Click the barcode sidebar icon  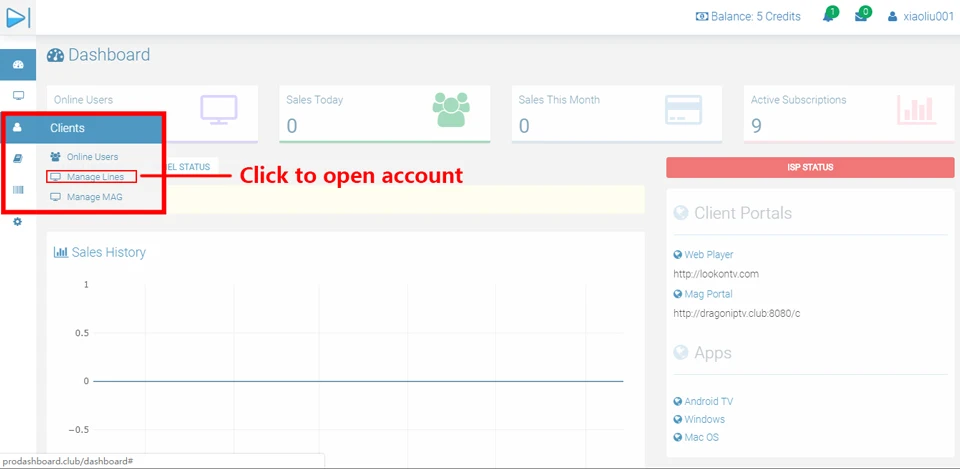pyautogui.click(x=18, y=190)
